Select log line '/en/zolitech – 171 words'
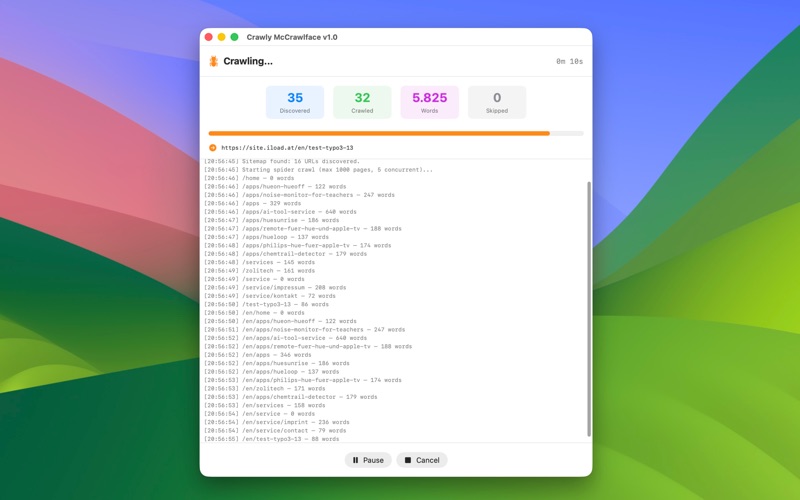Image resolution: width=800 pixels, height=500 pixels. 265,388
